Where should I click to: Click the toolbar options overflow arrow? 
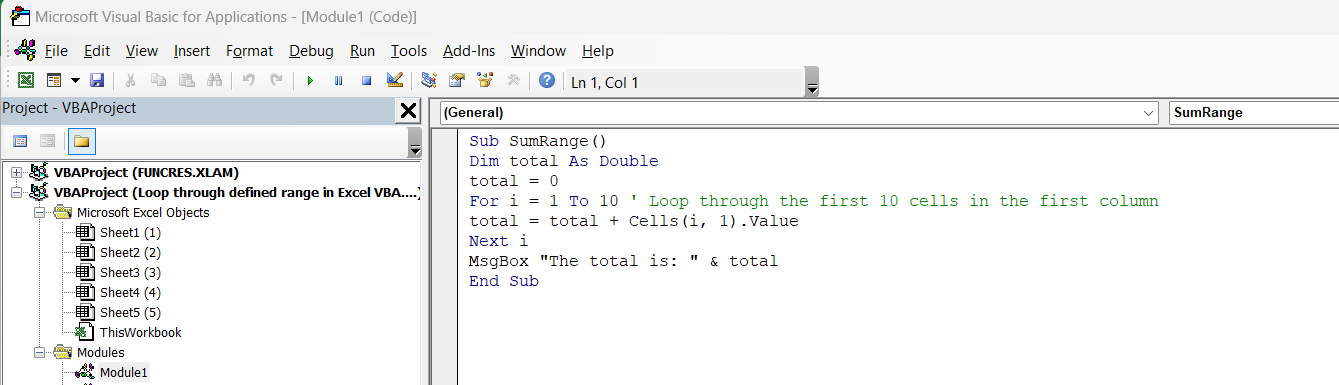point(812,82)
